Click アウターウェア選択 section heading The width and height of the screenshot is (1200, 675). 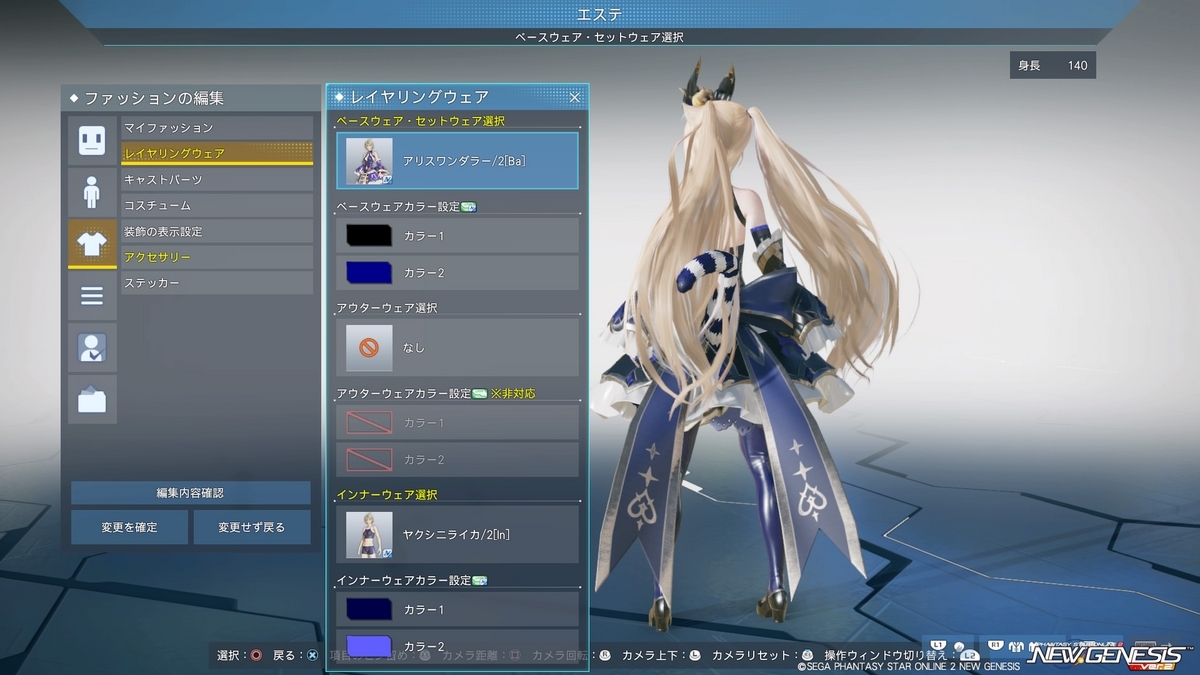387,307
